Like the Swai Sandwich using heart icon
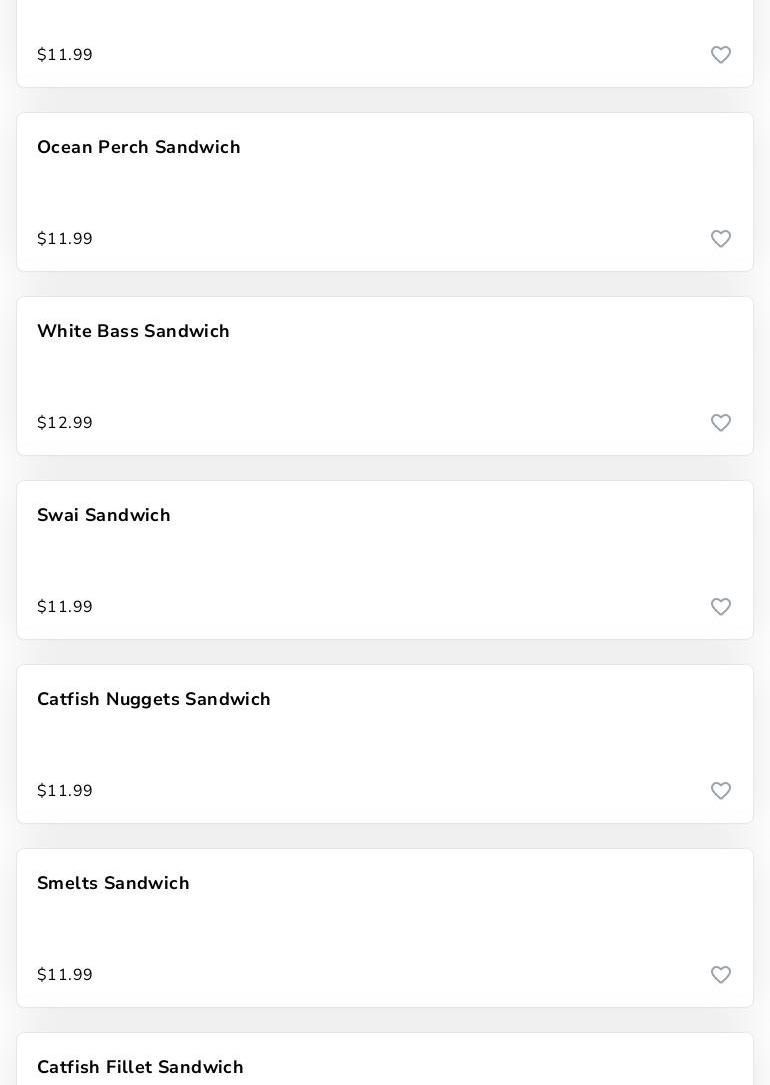This screenshot has width=770, height=1085. (x=721, y=607)
